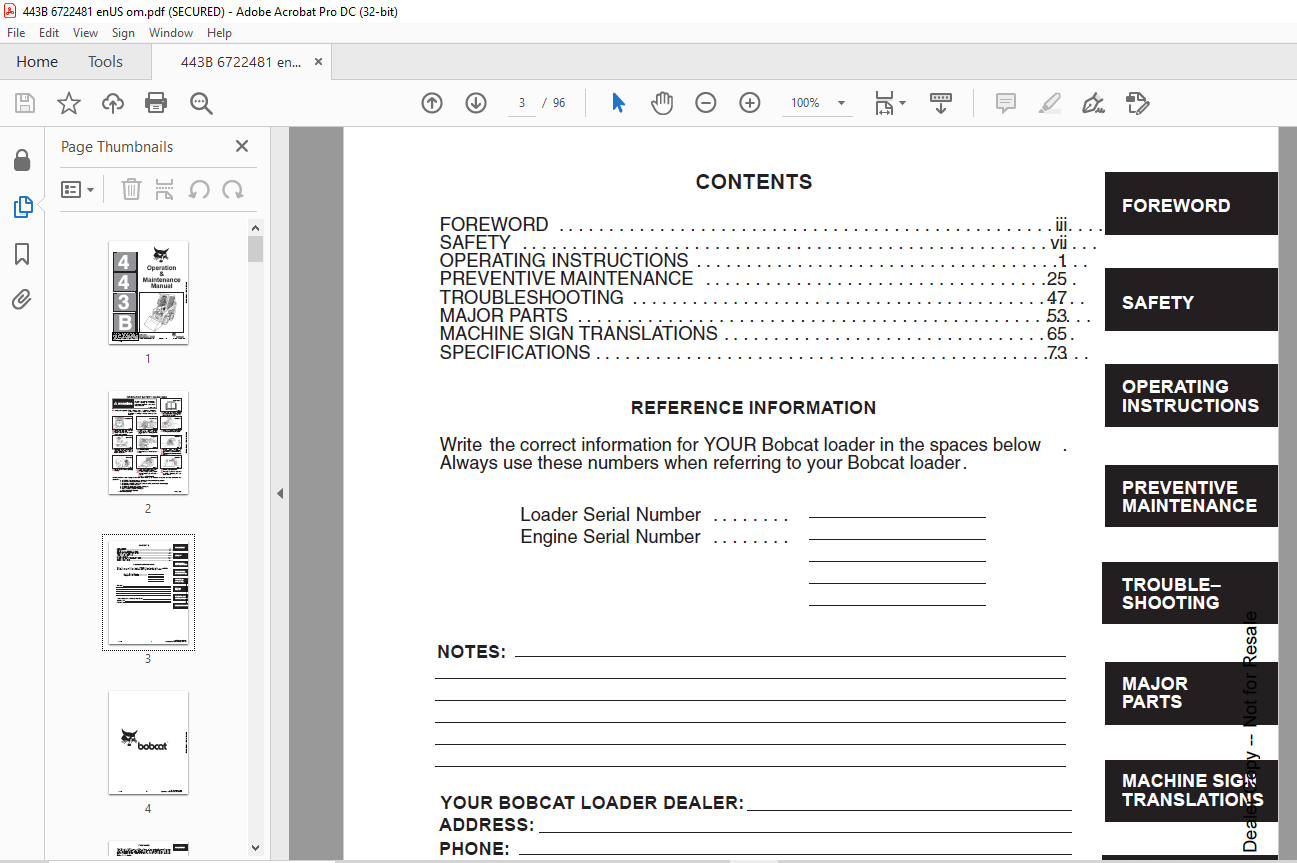This screenshot has height=863, width=1297.
Task: Click the MAJOR PARTS section tab
Action: [1191, 693]
